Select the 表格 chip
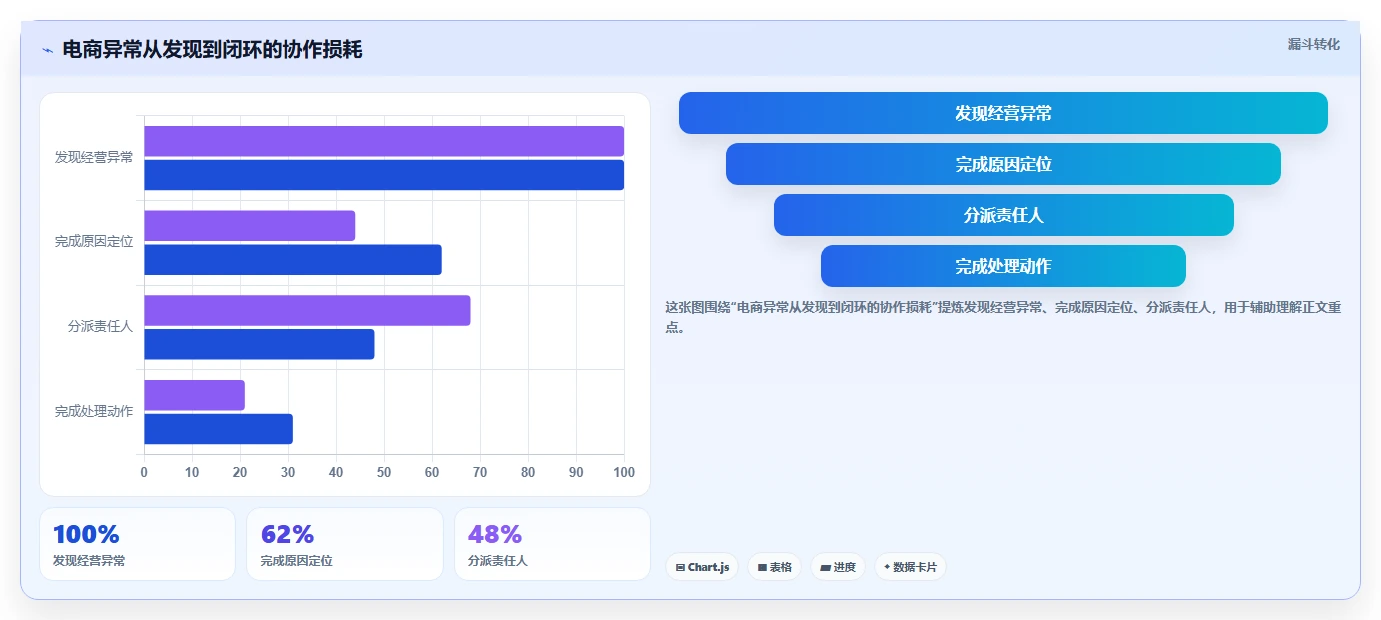 (x=774, y=567)
